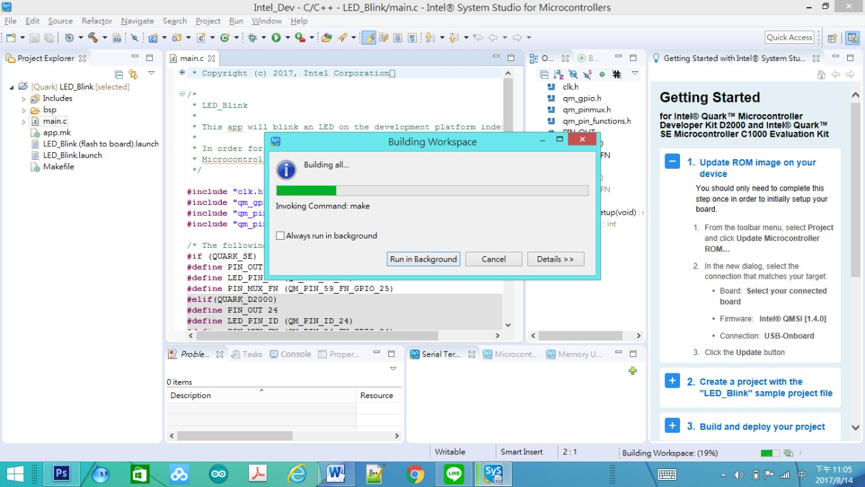865x487 pixels.
Task: Select app.mk in Project Explorer
Action: [x=57, y=132]
